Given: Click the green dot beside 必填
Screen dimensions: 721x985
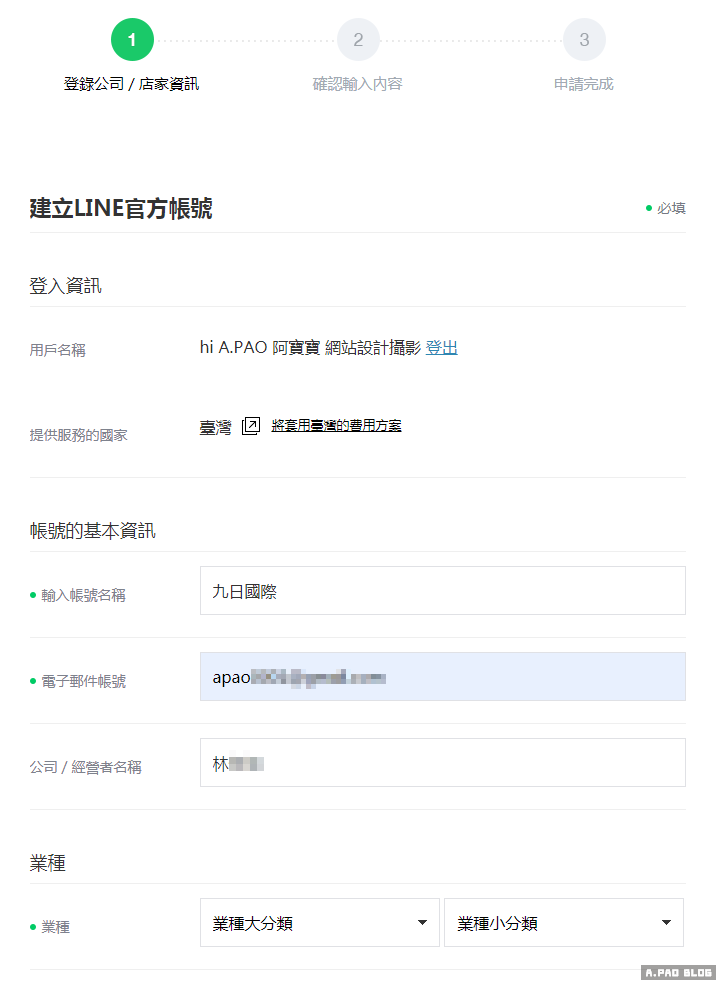Looking at the screenshot, I should [649, 208].
